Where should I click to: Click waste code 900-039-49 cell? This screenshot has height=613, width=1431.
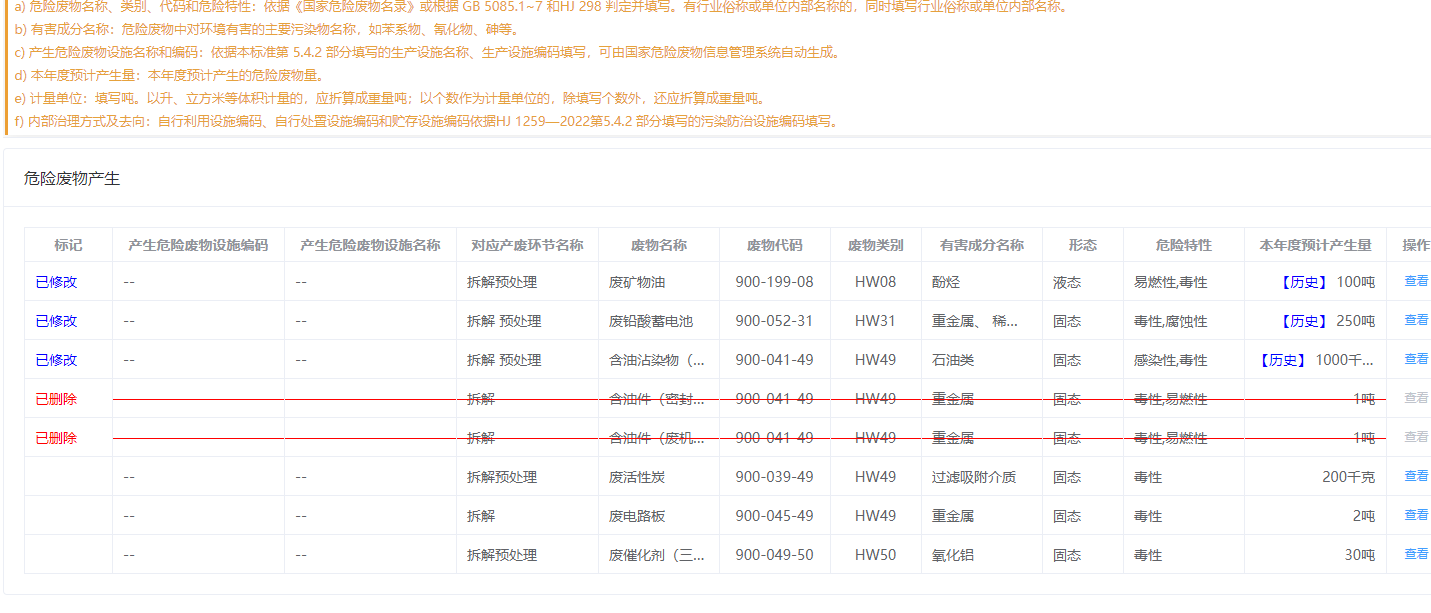(774, 477)
